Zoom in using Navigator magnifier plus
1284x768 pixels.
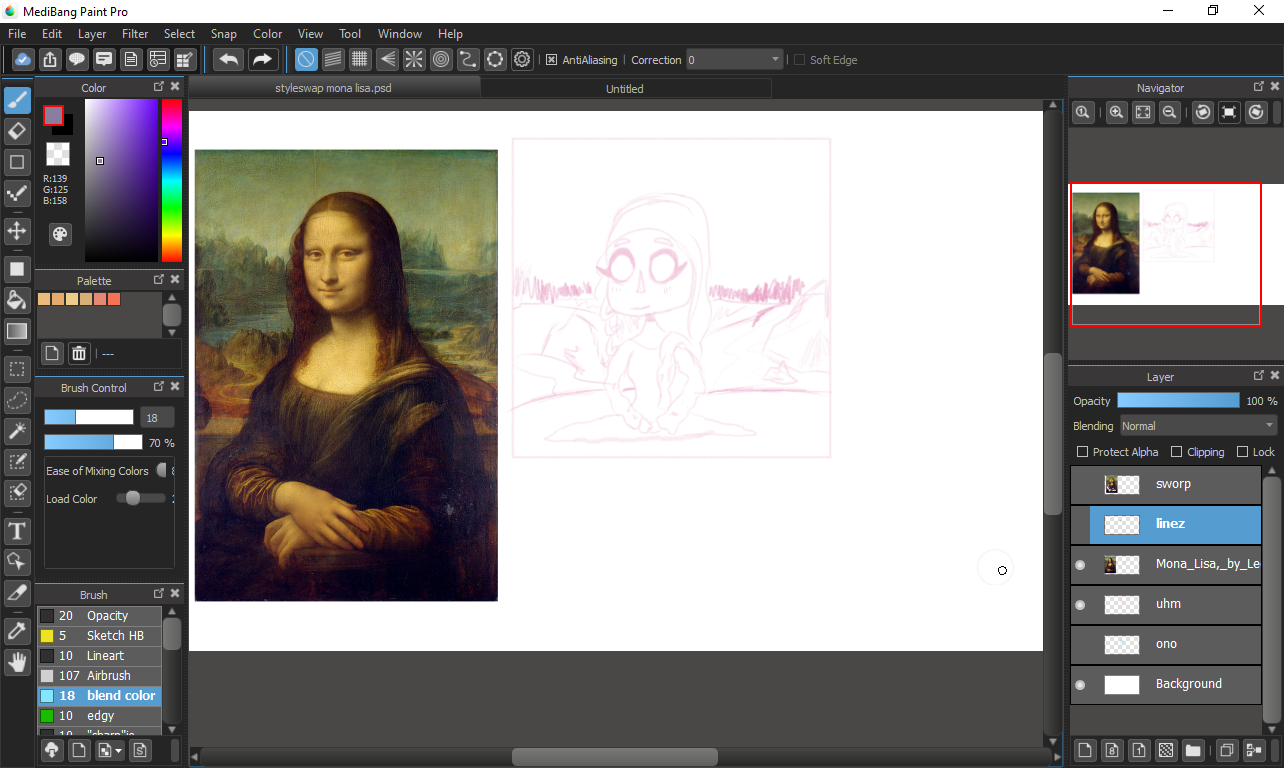1117,113
